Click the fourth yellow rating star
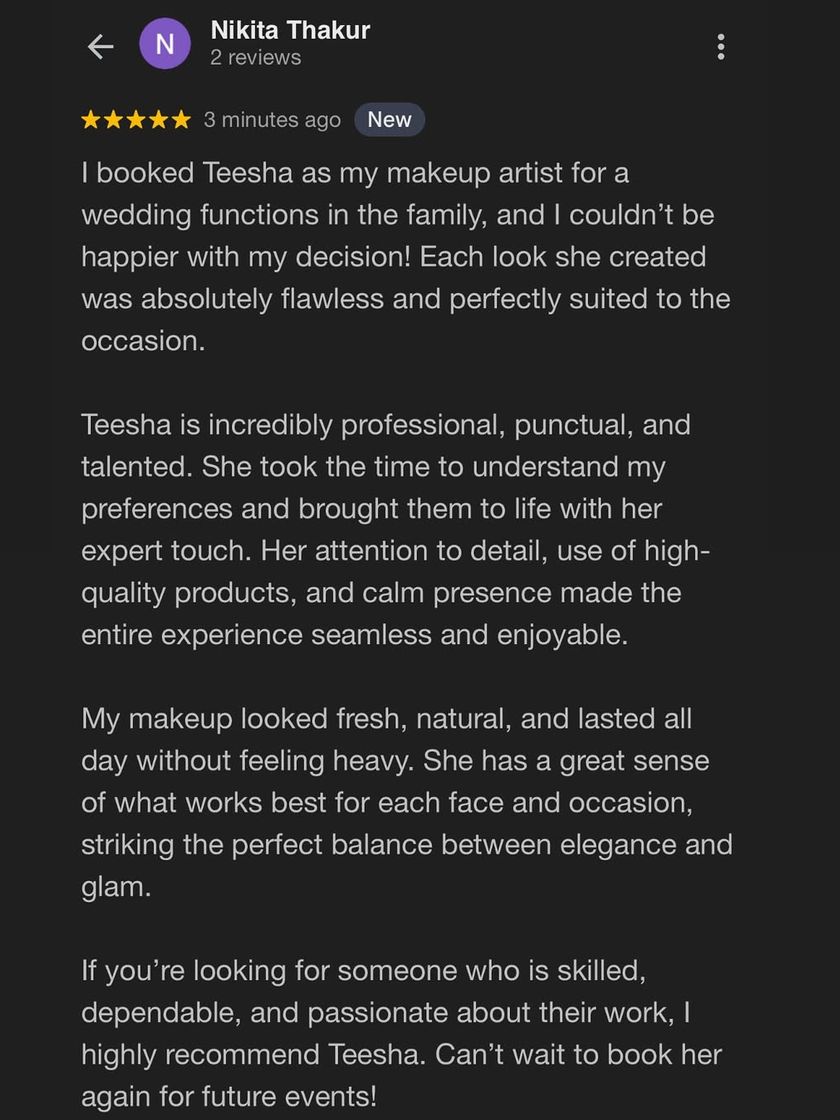Viewport: 840px width, 1120px height. (x=157, y=120)
